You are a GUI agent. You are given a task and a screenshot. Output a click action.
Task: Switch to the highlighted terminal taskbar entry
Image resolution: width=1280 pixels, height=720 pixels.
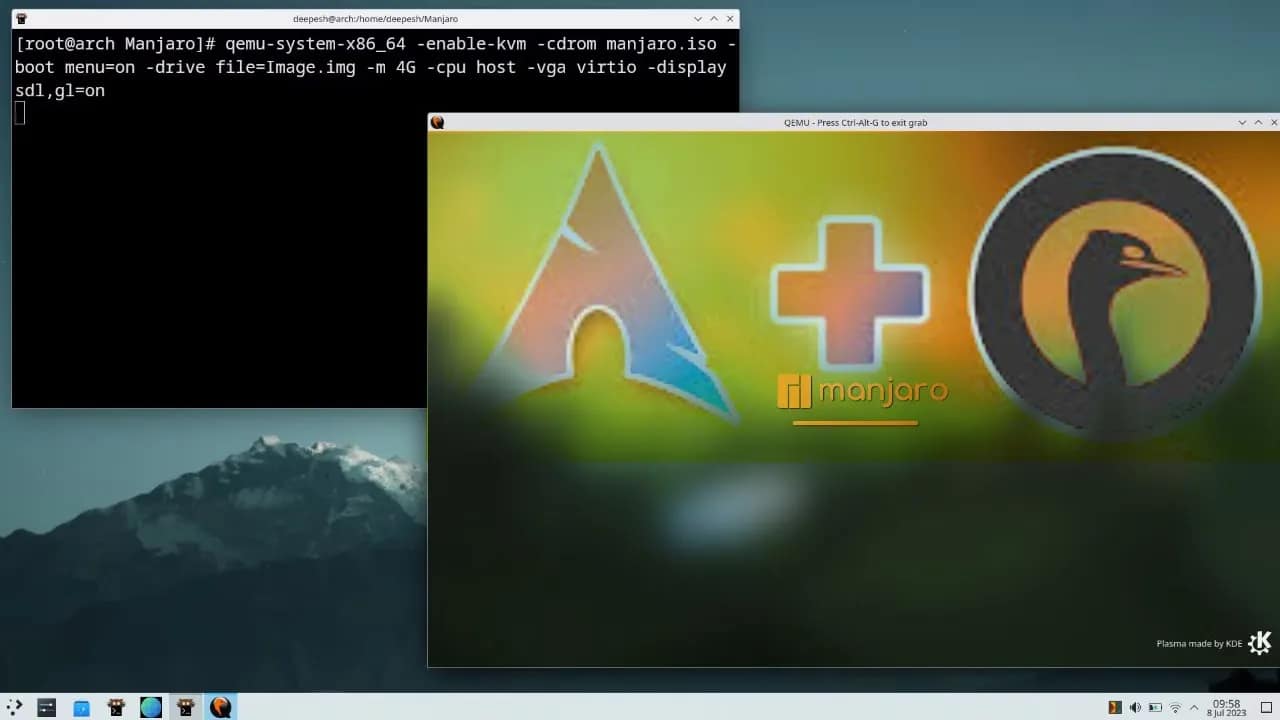(x=185, y=707)
